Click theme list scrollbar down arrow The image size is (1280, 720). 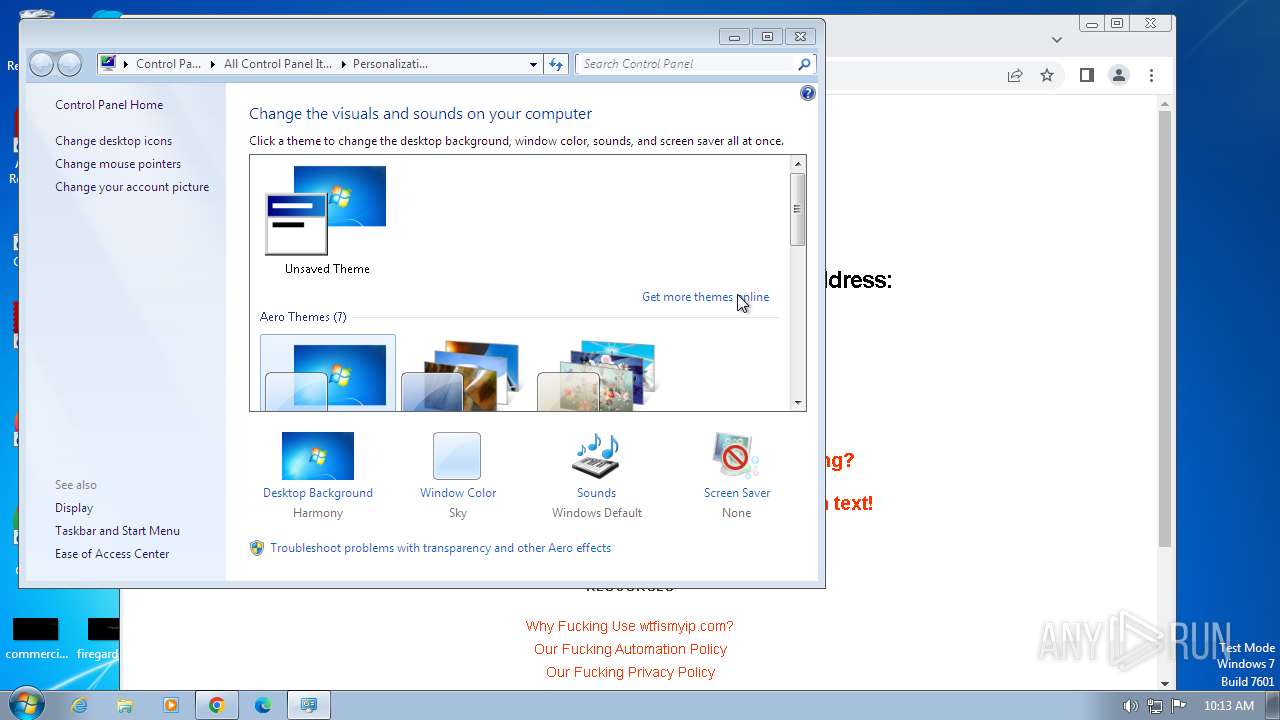797,403
